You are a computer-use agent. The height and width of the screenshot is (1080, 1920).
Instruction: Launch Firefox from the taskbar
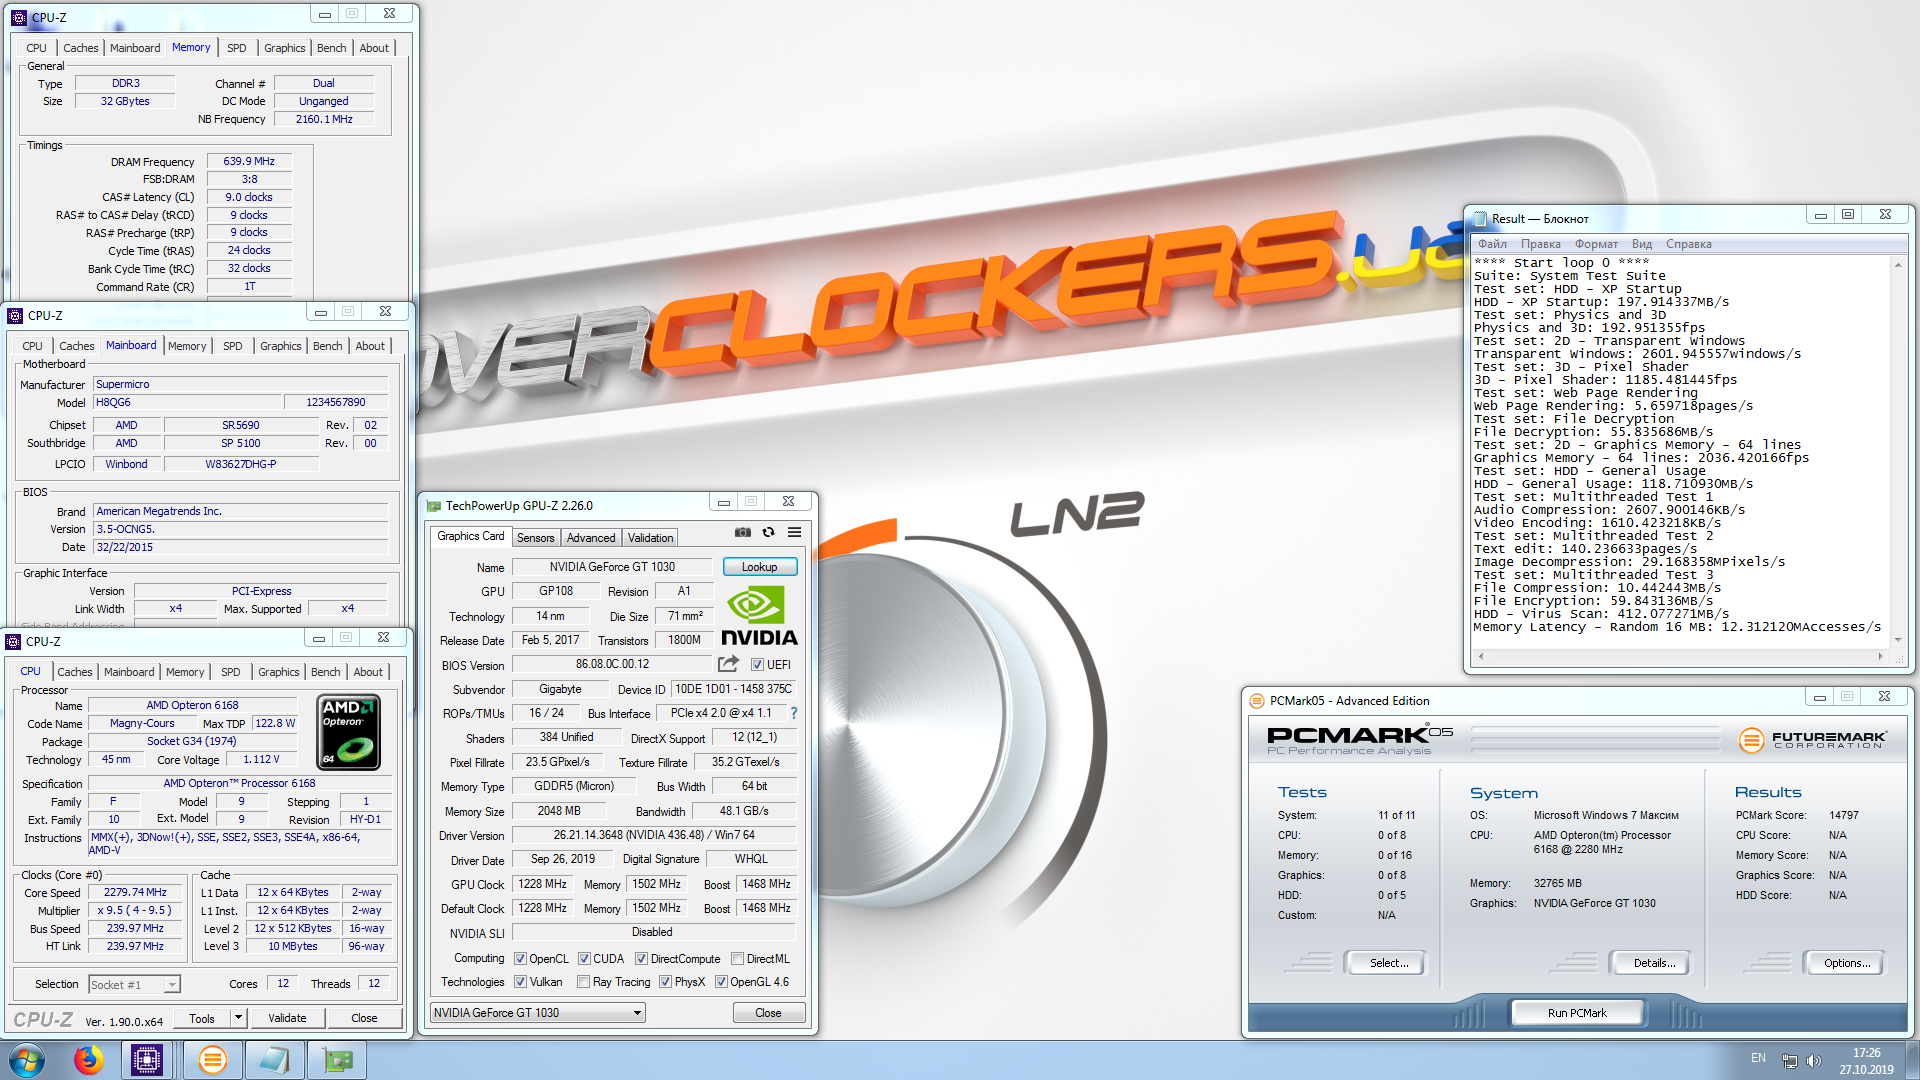(88, 1060)
